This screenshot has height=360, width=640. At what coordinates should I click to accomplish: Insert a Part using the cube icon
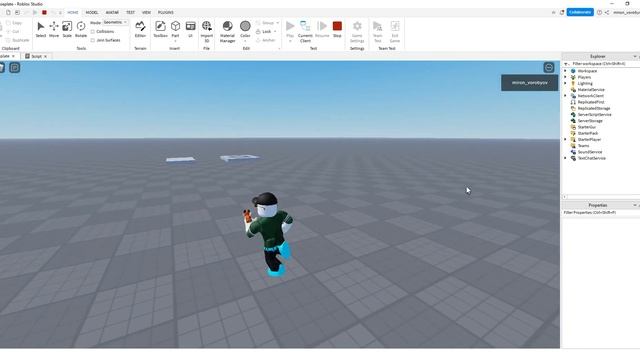coord(176,27)
